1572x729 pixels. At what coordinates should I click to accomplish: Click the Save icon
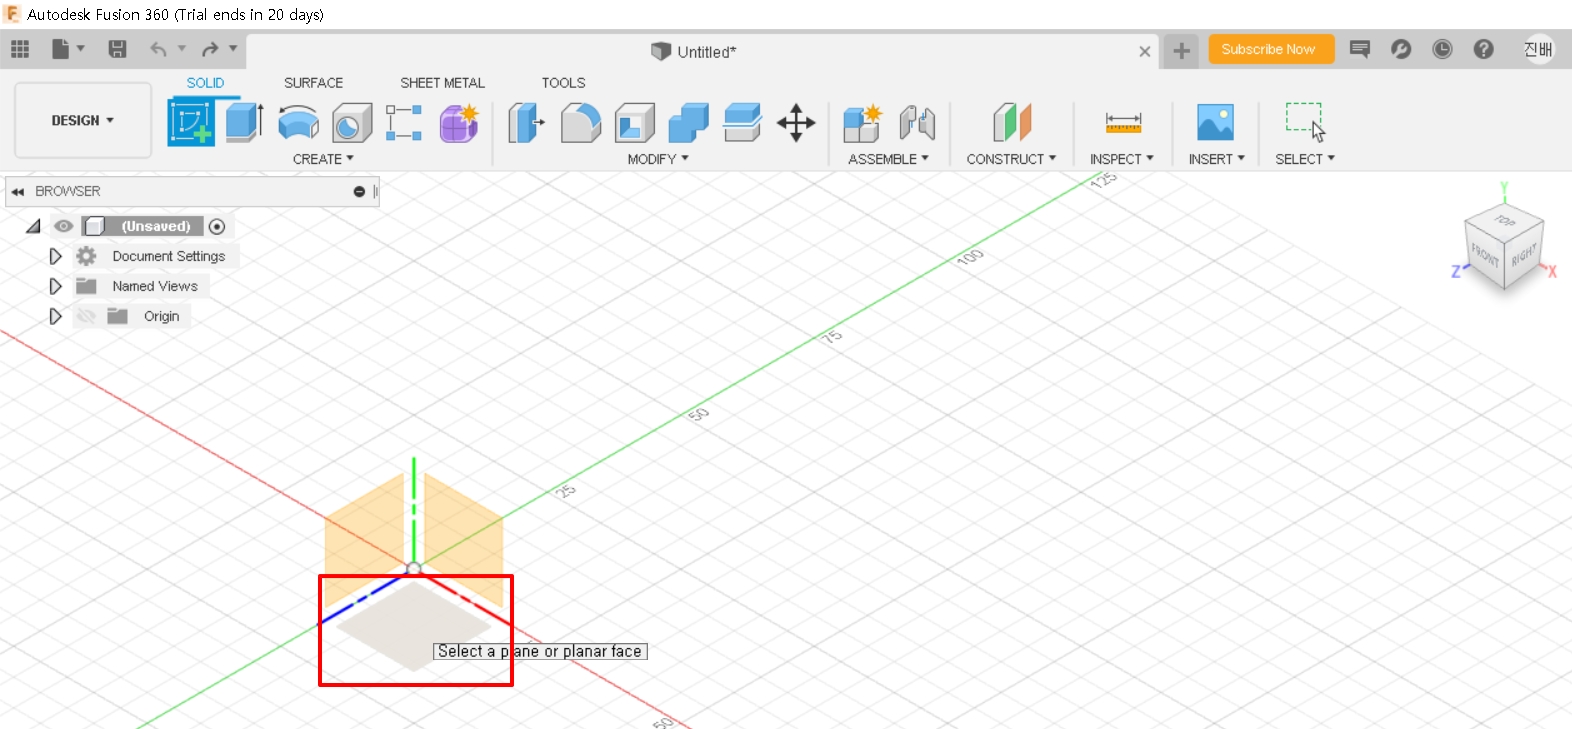tap(117, 49)
